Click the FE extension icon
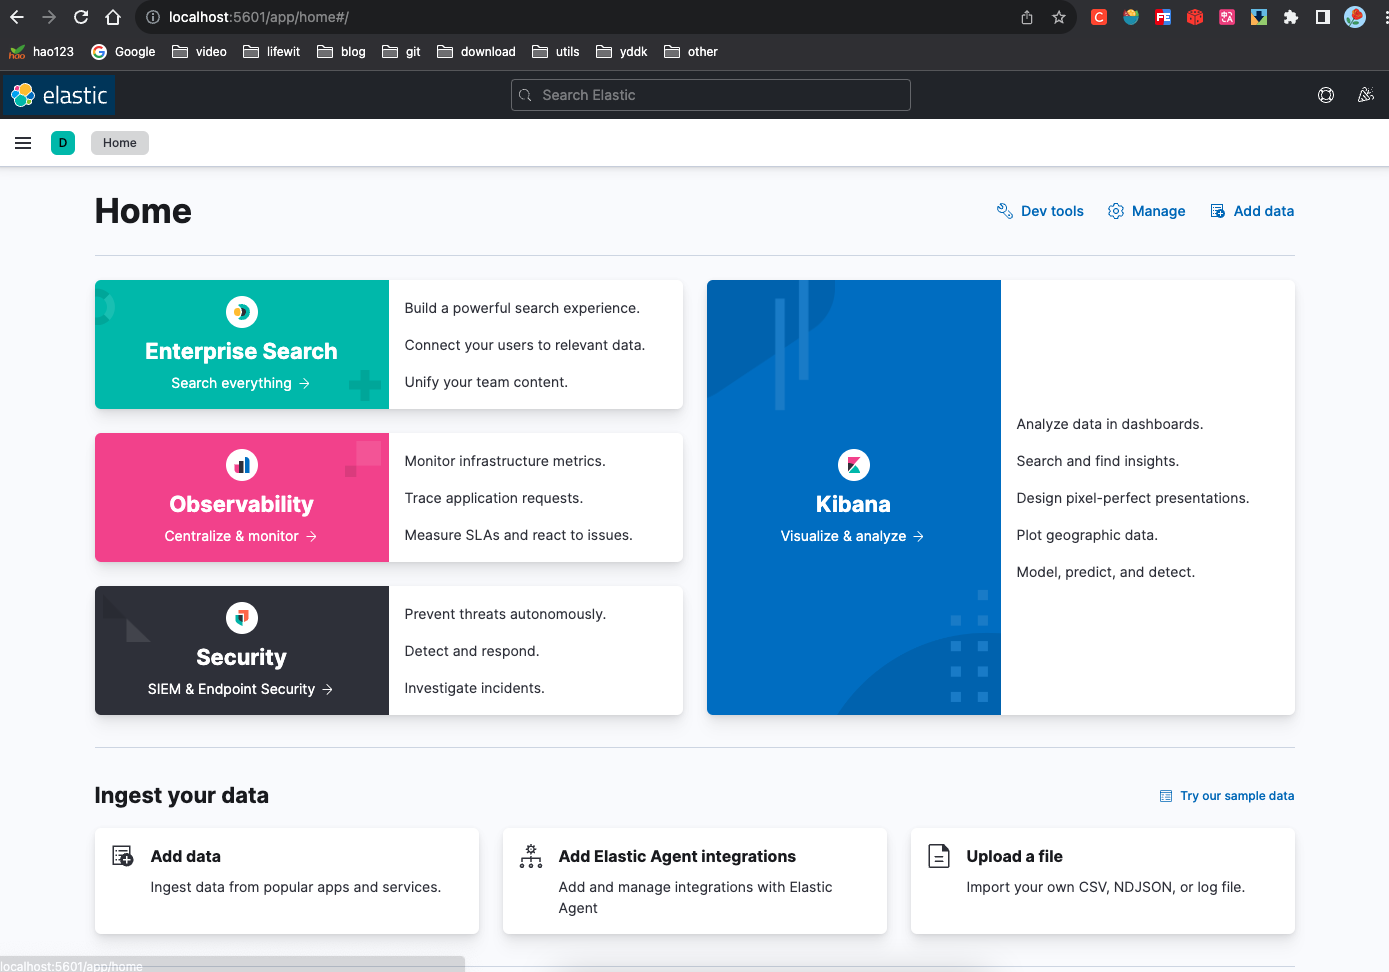The image size is (1389, 972). (x=1163, y=17)
